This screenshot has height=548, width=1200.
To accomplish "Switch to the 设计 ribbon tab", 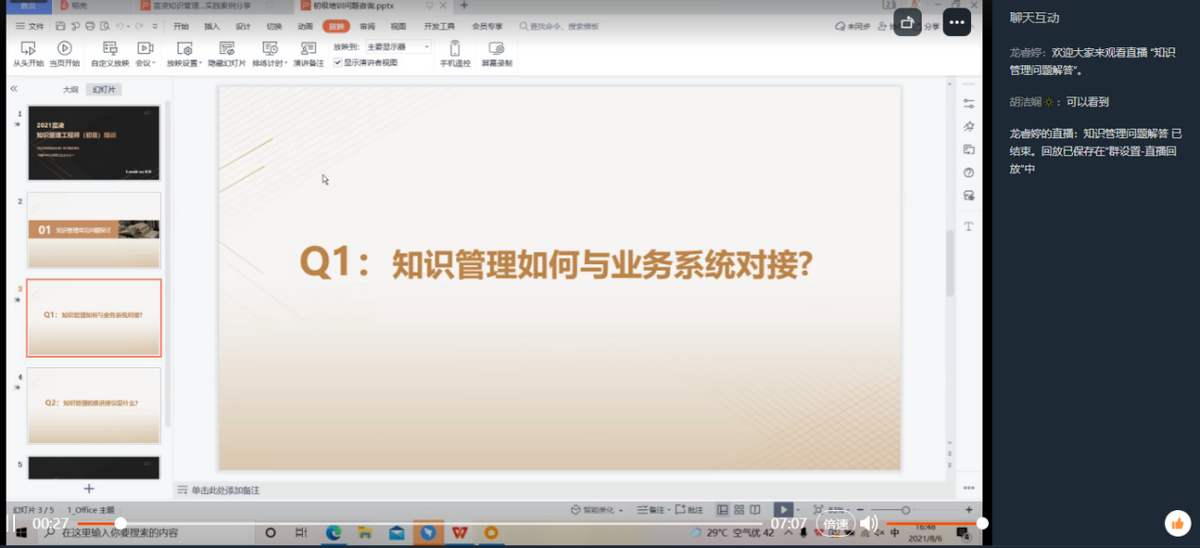I will 243,26.
